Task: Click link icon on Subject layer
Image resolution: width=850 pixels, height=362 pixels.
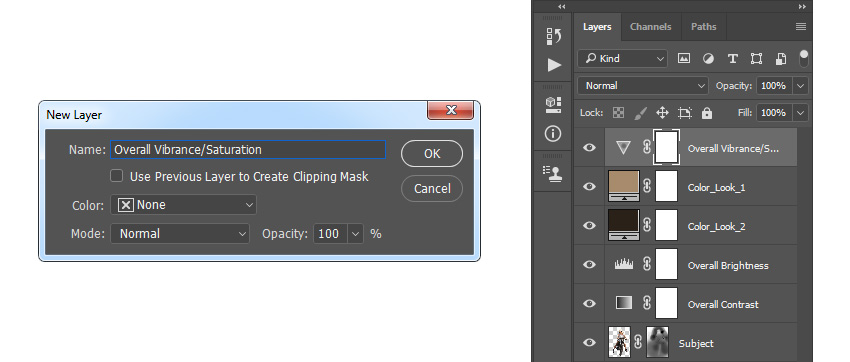Action: pyautogui.click(x=638, y=342)
